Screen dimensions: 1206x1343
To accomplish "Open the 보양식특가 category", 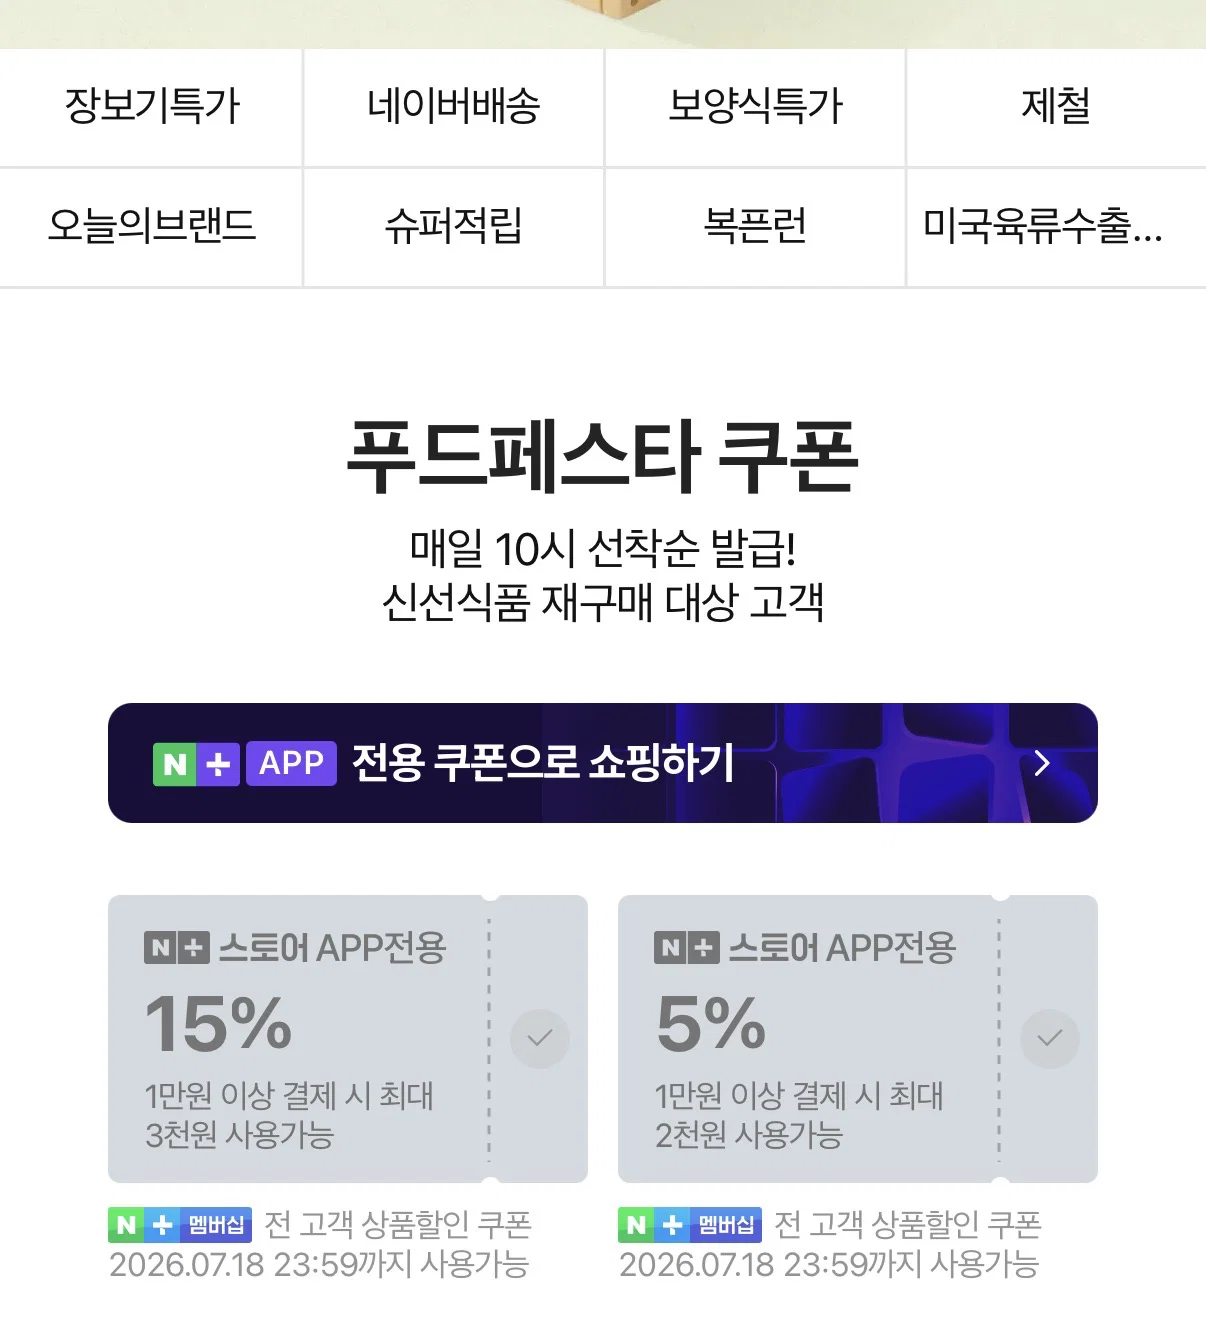I will click(x=755, y=107).
